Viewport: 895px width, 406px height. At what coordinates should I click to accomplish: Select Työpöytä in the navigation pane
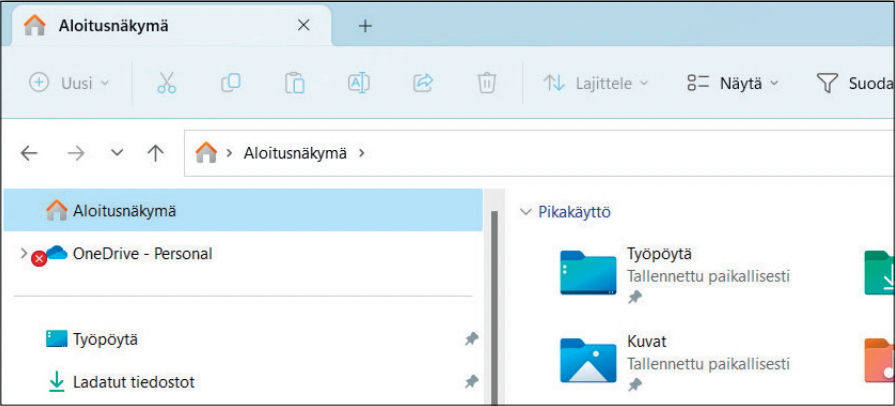pyautogui.click(x=105, y=339)
